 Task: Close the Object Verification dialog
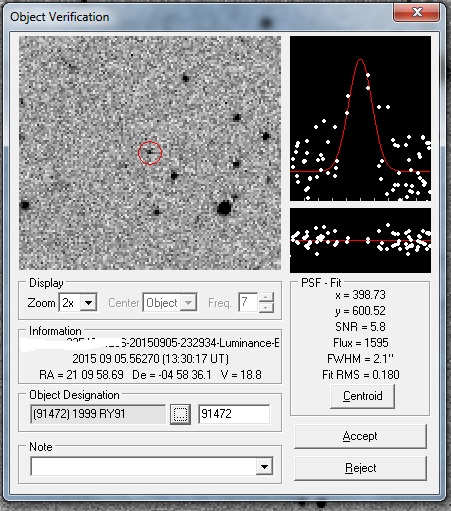tap(416, 13)
